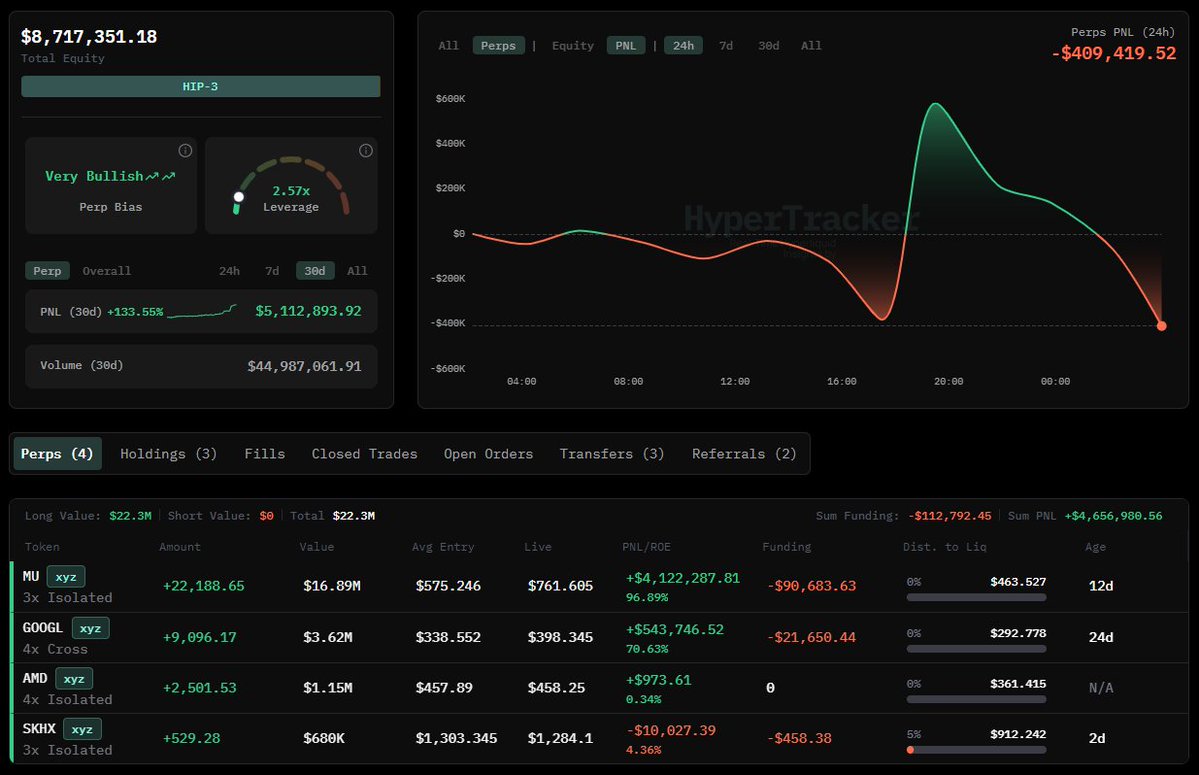Click the xyz badge next to AMD
This screenshot has height=775, width=1199.
(74, 679)
